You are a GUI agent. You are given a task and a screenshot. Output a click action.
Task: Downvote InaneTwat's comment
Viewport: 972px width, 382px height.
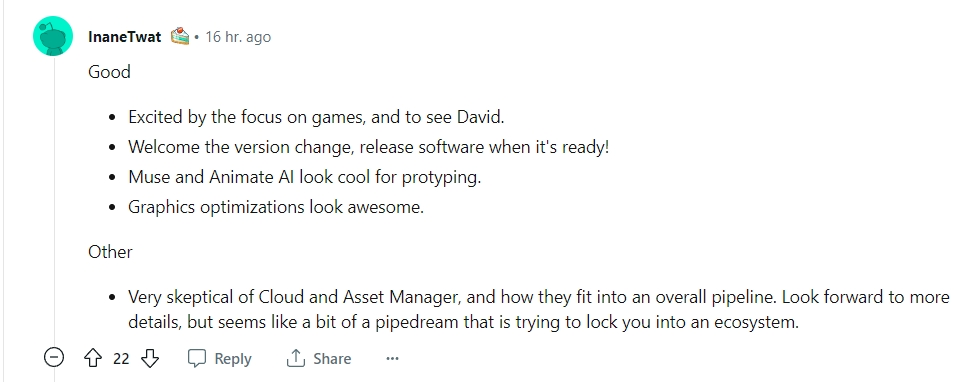(150, 358)
